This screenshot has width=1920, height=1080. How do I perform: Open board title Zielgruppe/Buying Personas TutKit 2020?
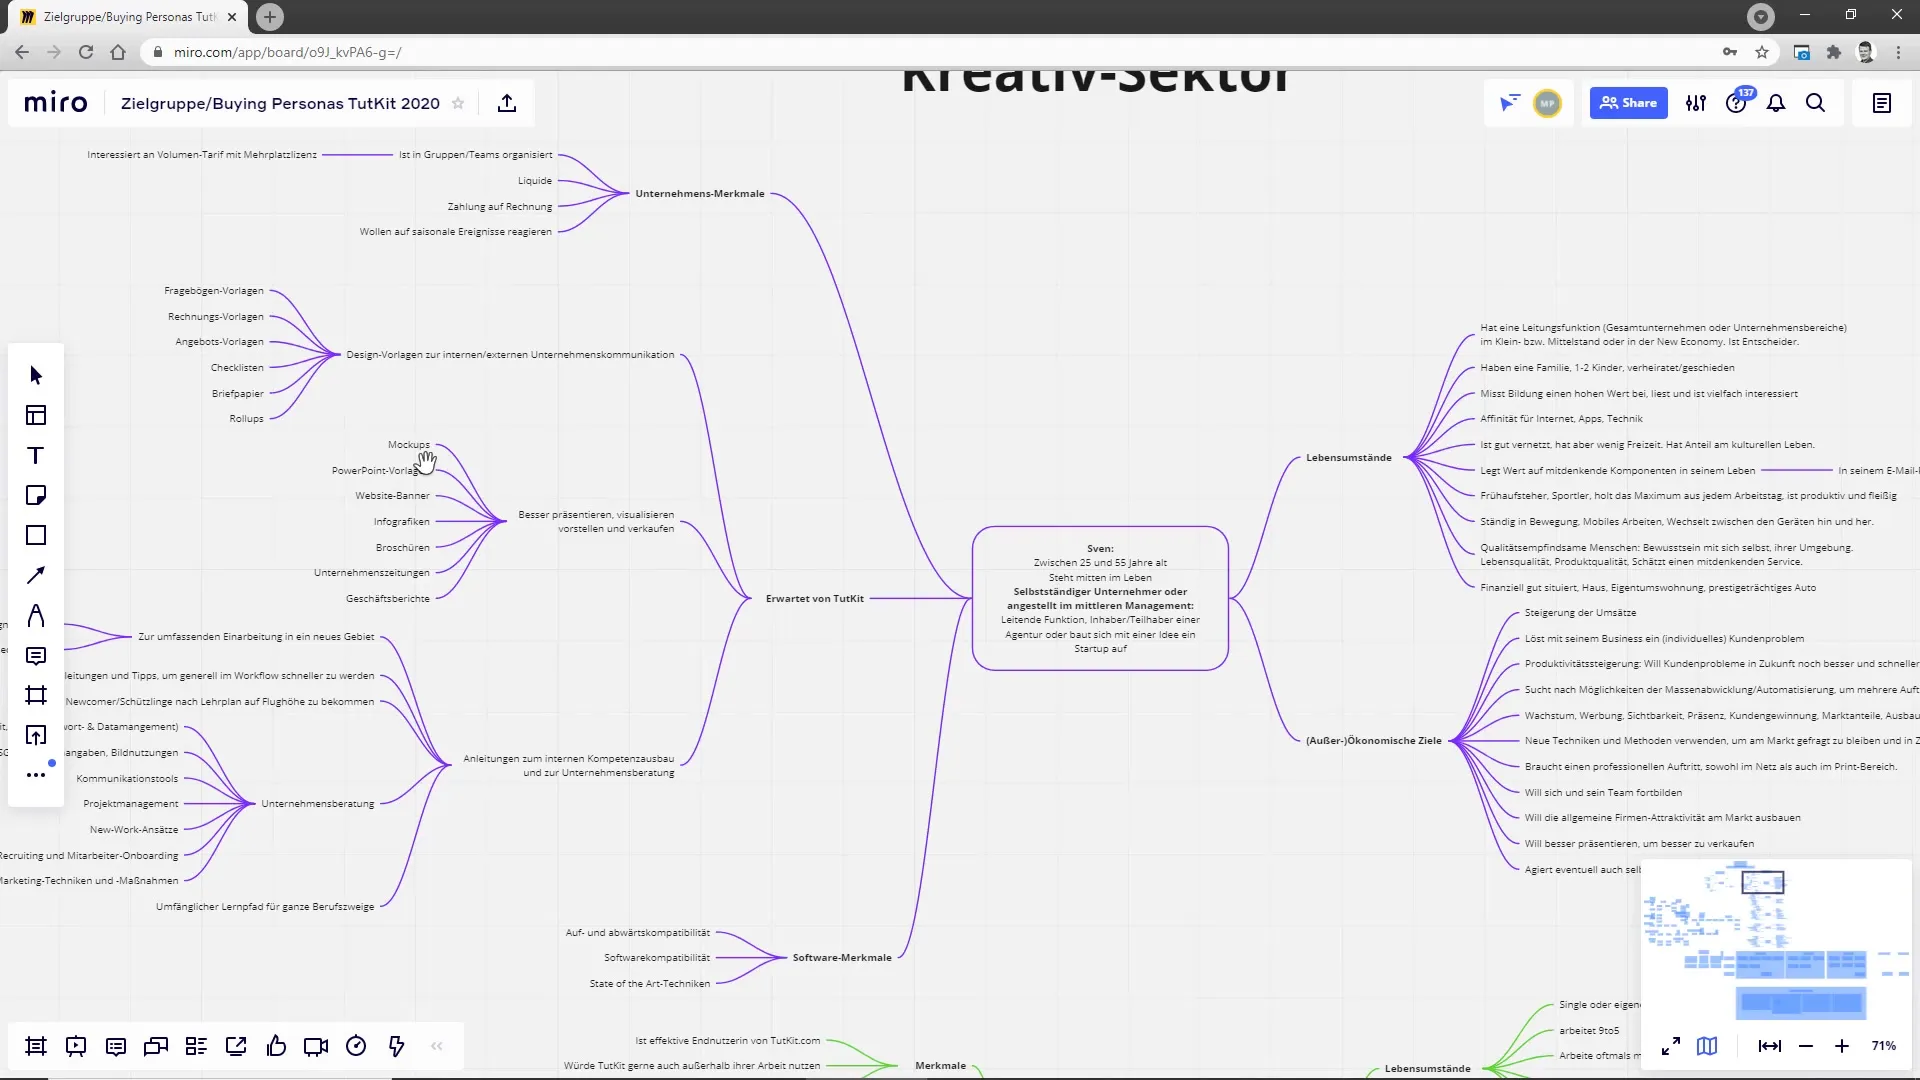[x=280, y=103]
